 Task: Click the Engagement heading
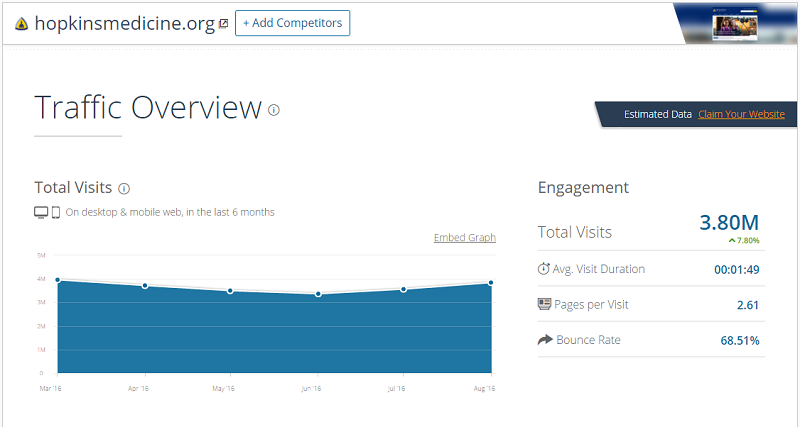coord(583,188)
